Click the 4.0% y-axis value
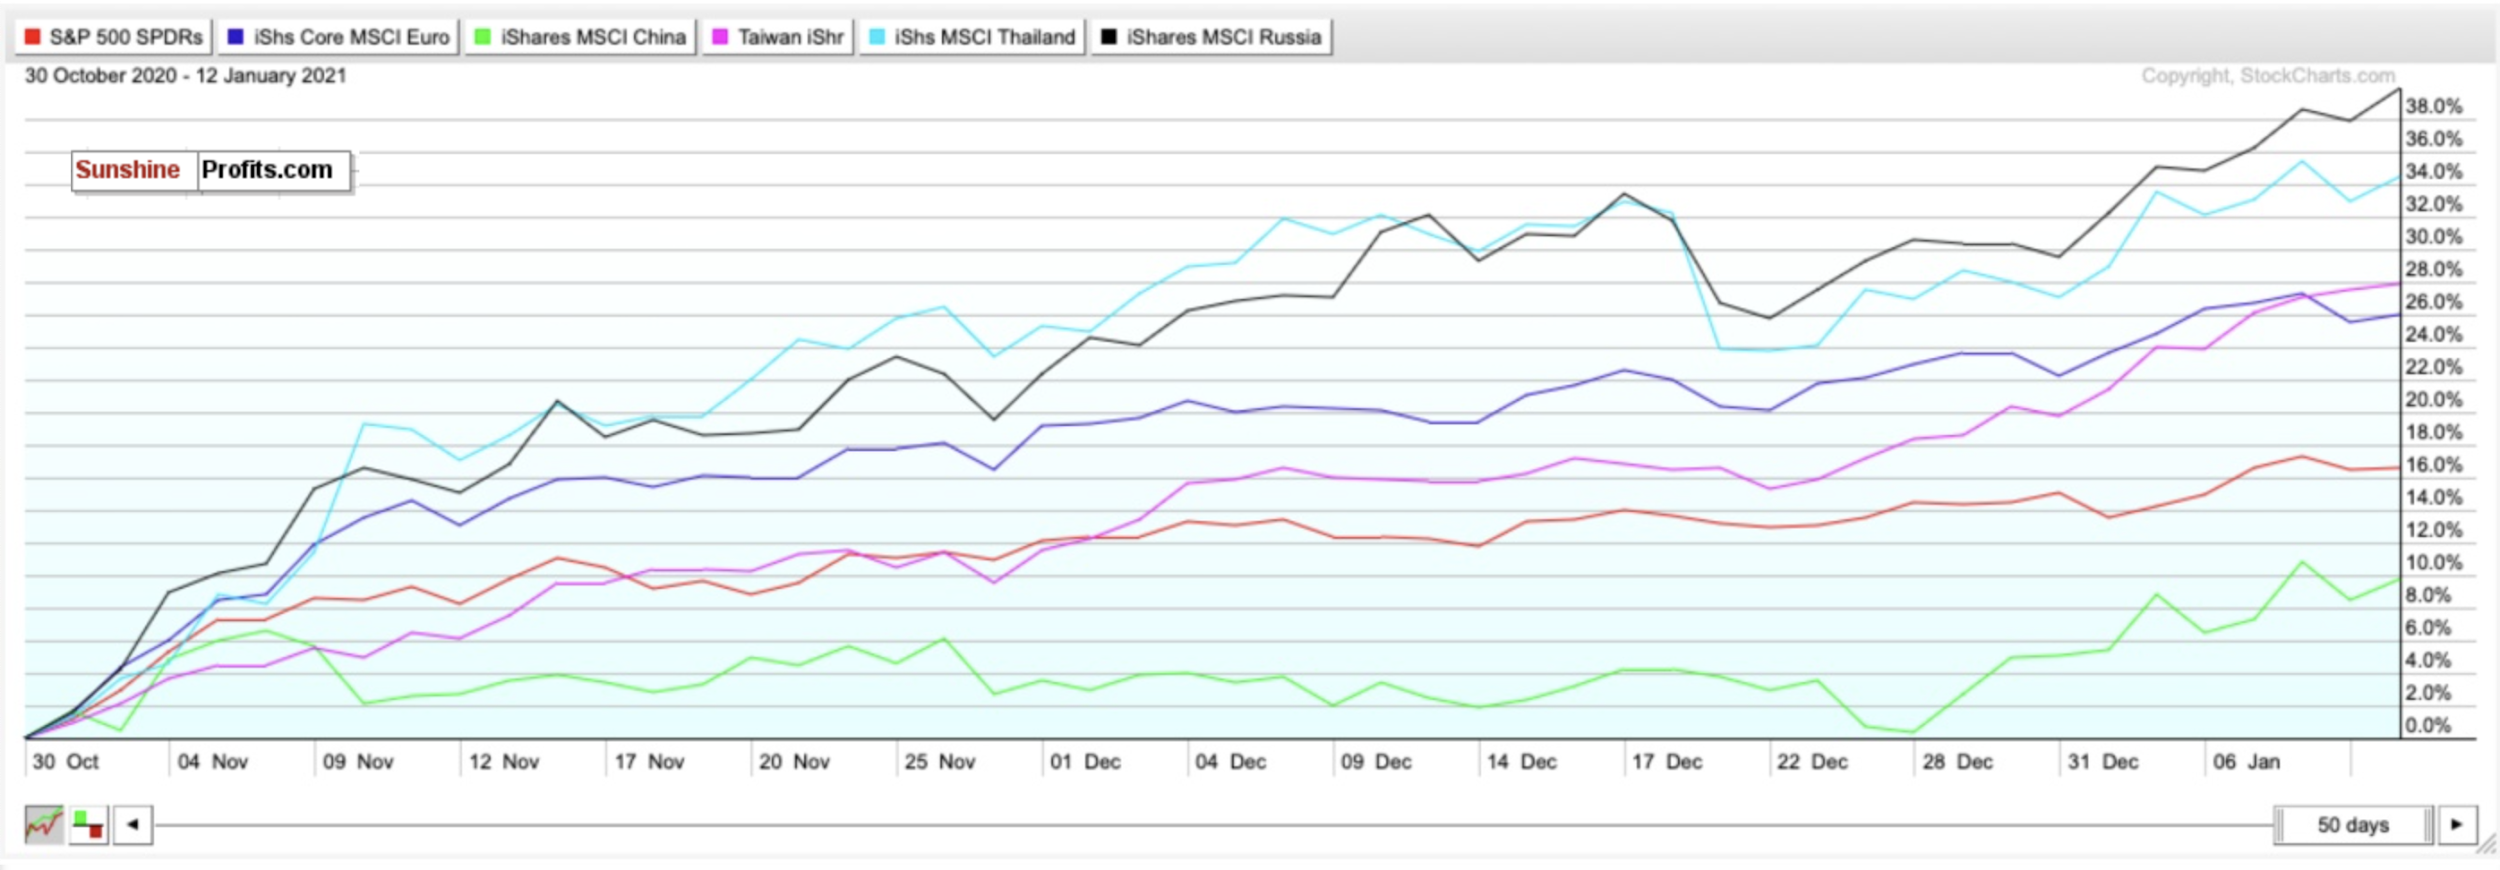 coord(2428,660)
